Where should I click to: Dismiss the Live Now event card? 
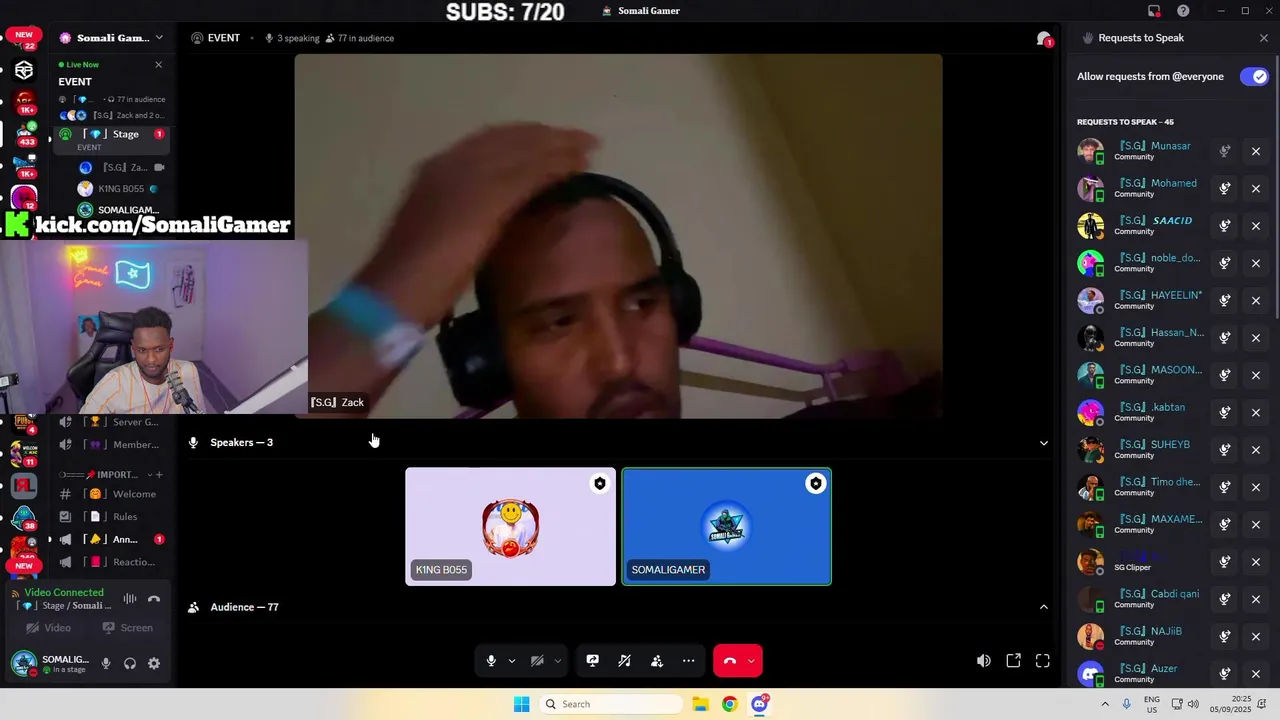point(158,65)
